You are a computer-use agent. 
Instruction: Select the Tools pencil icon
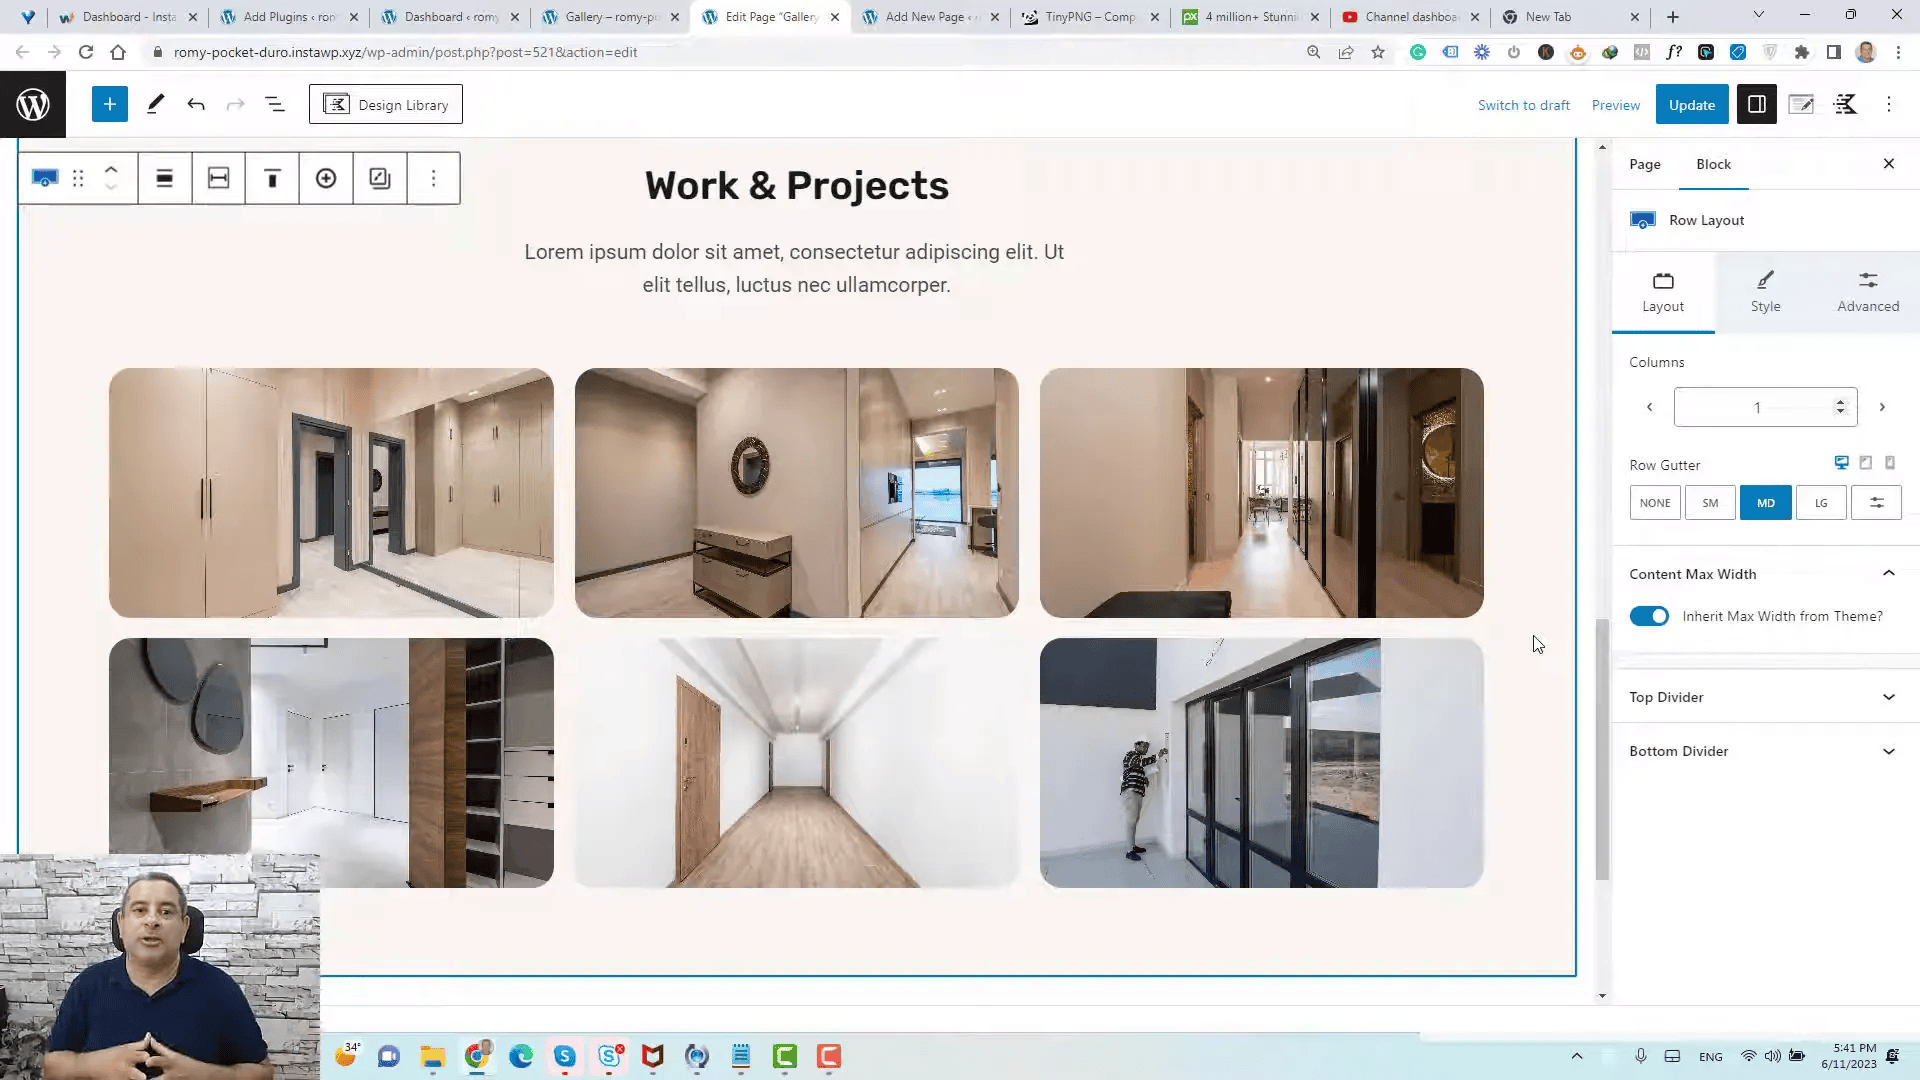[x=155, y=104]
